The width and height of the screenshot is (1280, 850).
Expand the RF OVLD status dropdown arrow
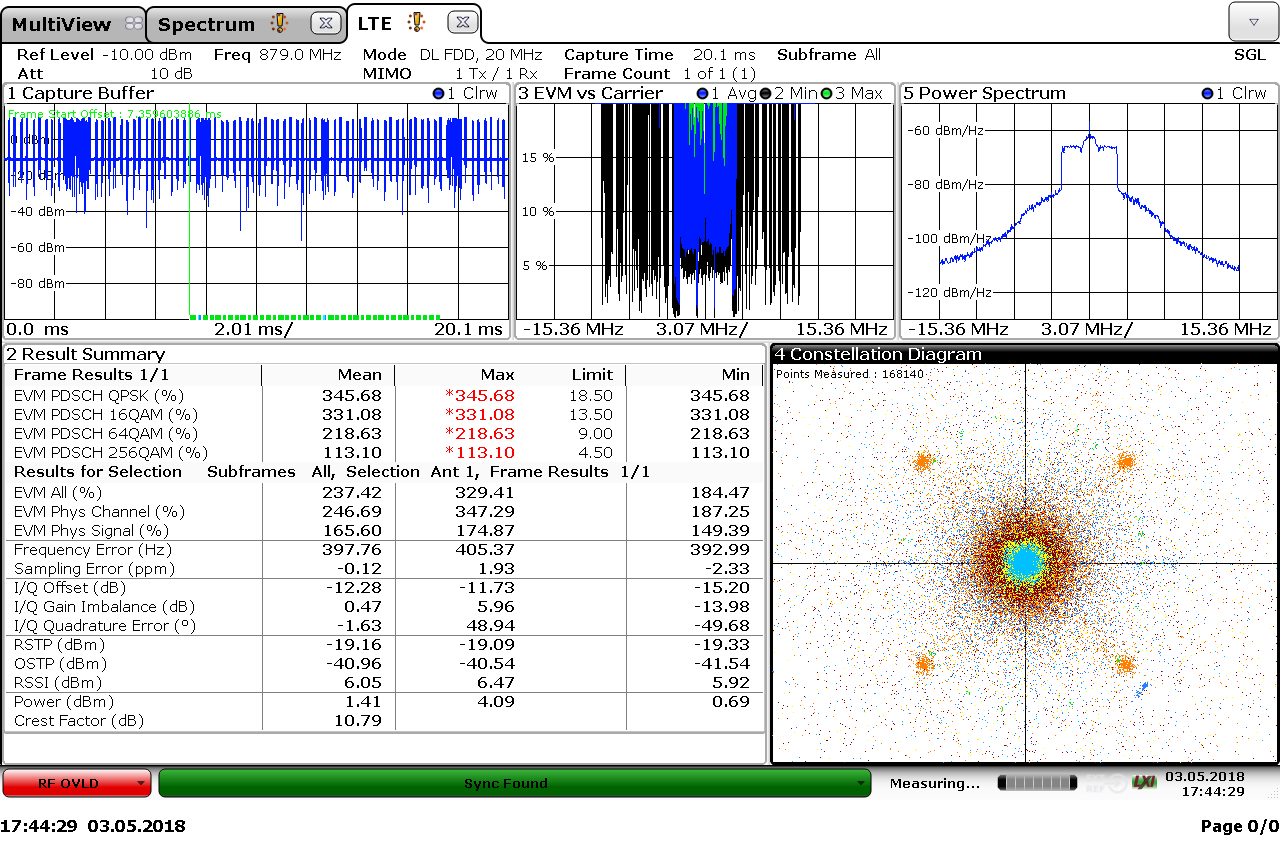coord(141,783)
